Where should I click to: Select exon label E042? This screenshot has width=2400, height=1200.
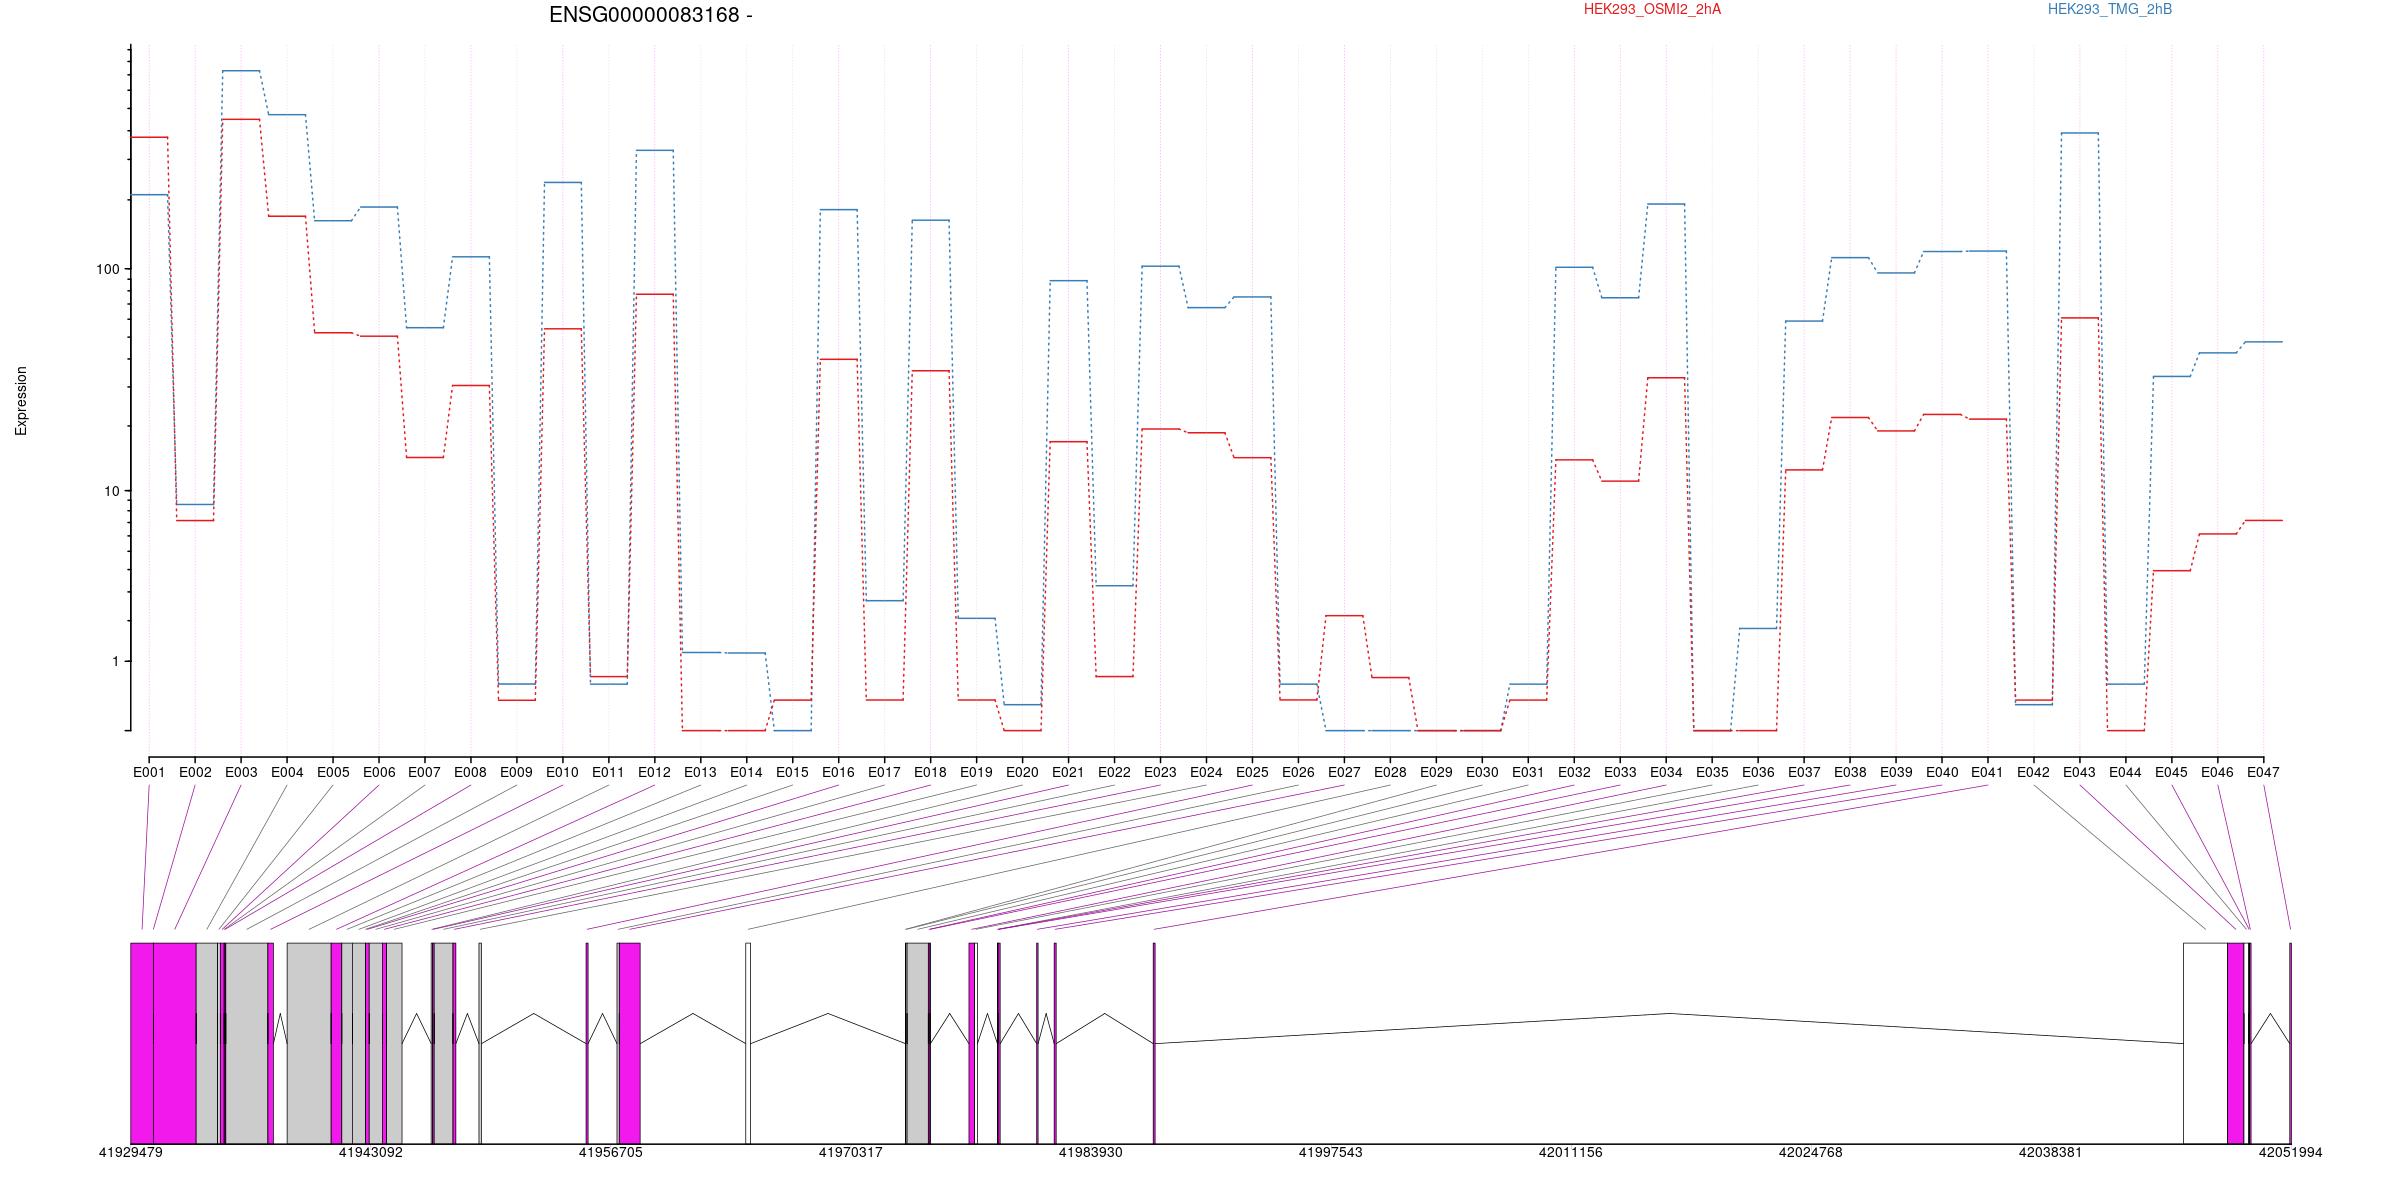(2033, 772)
